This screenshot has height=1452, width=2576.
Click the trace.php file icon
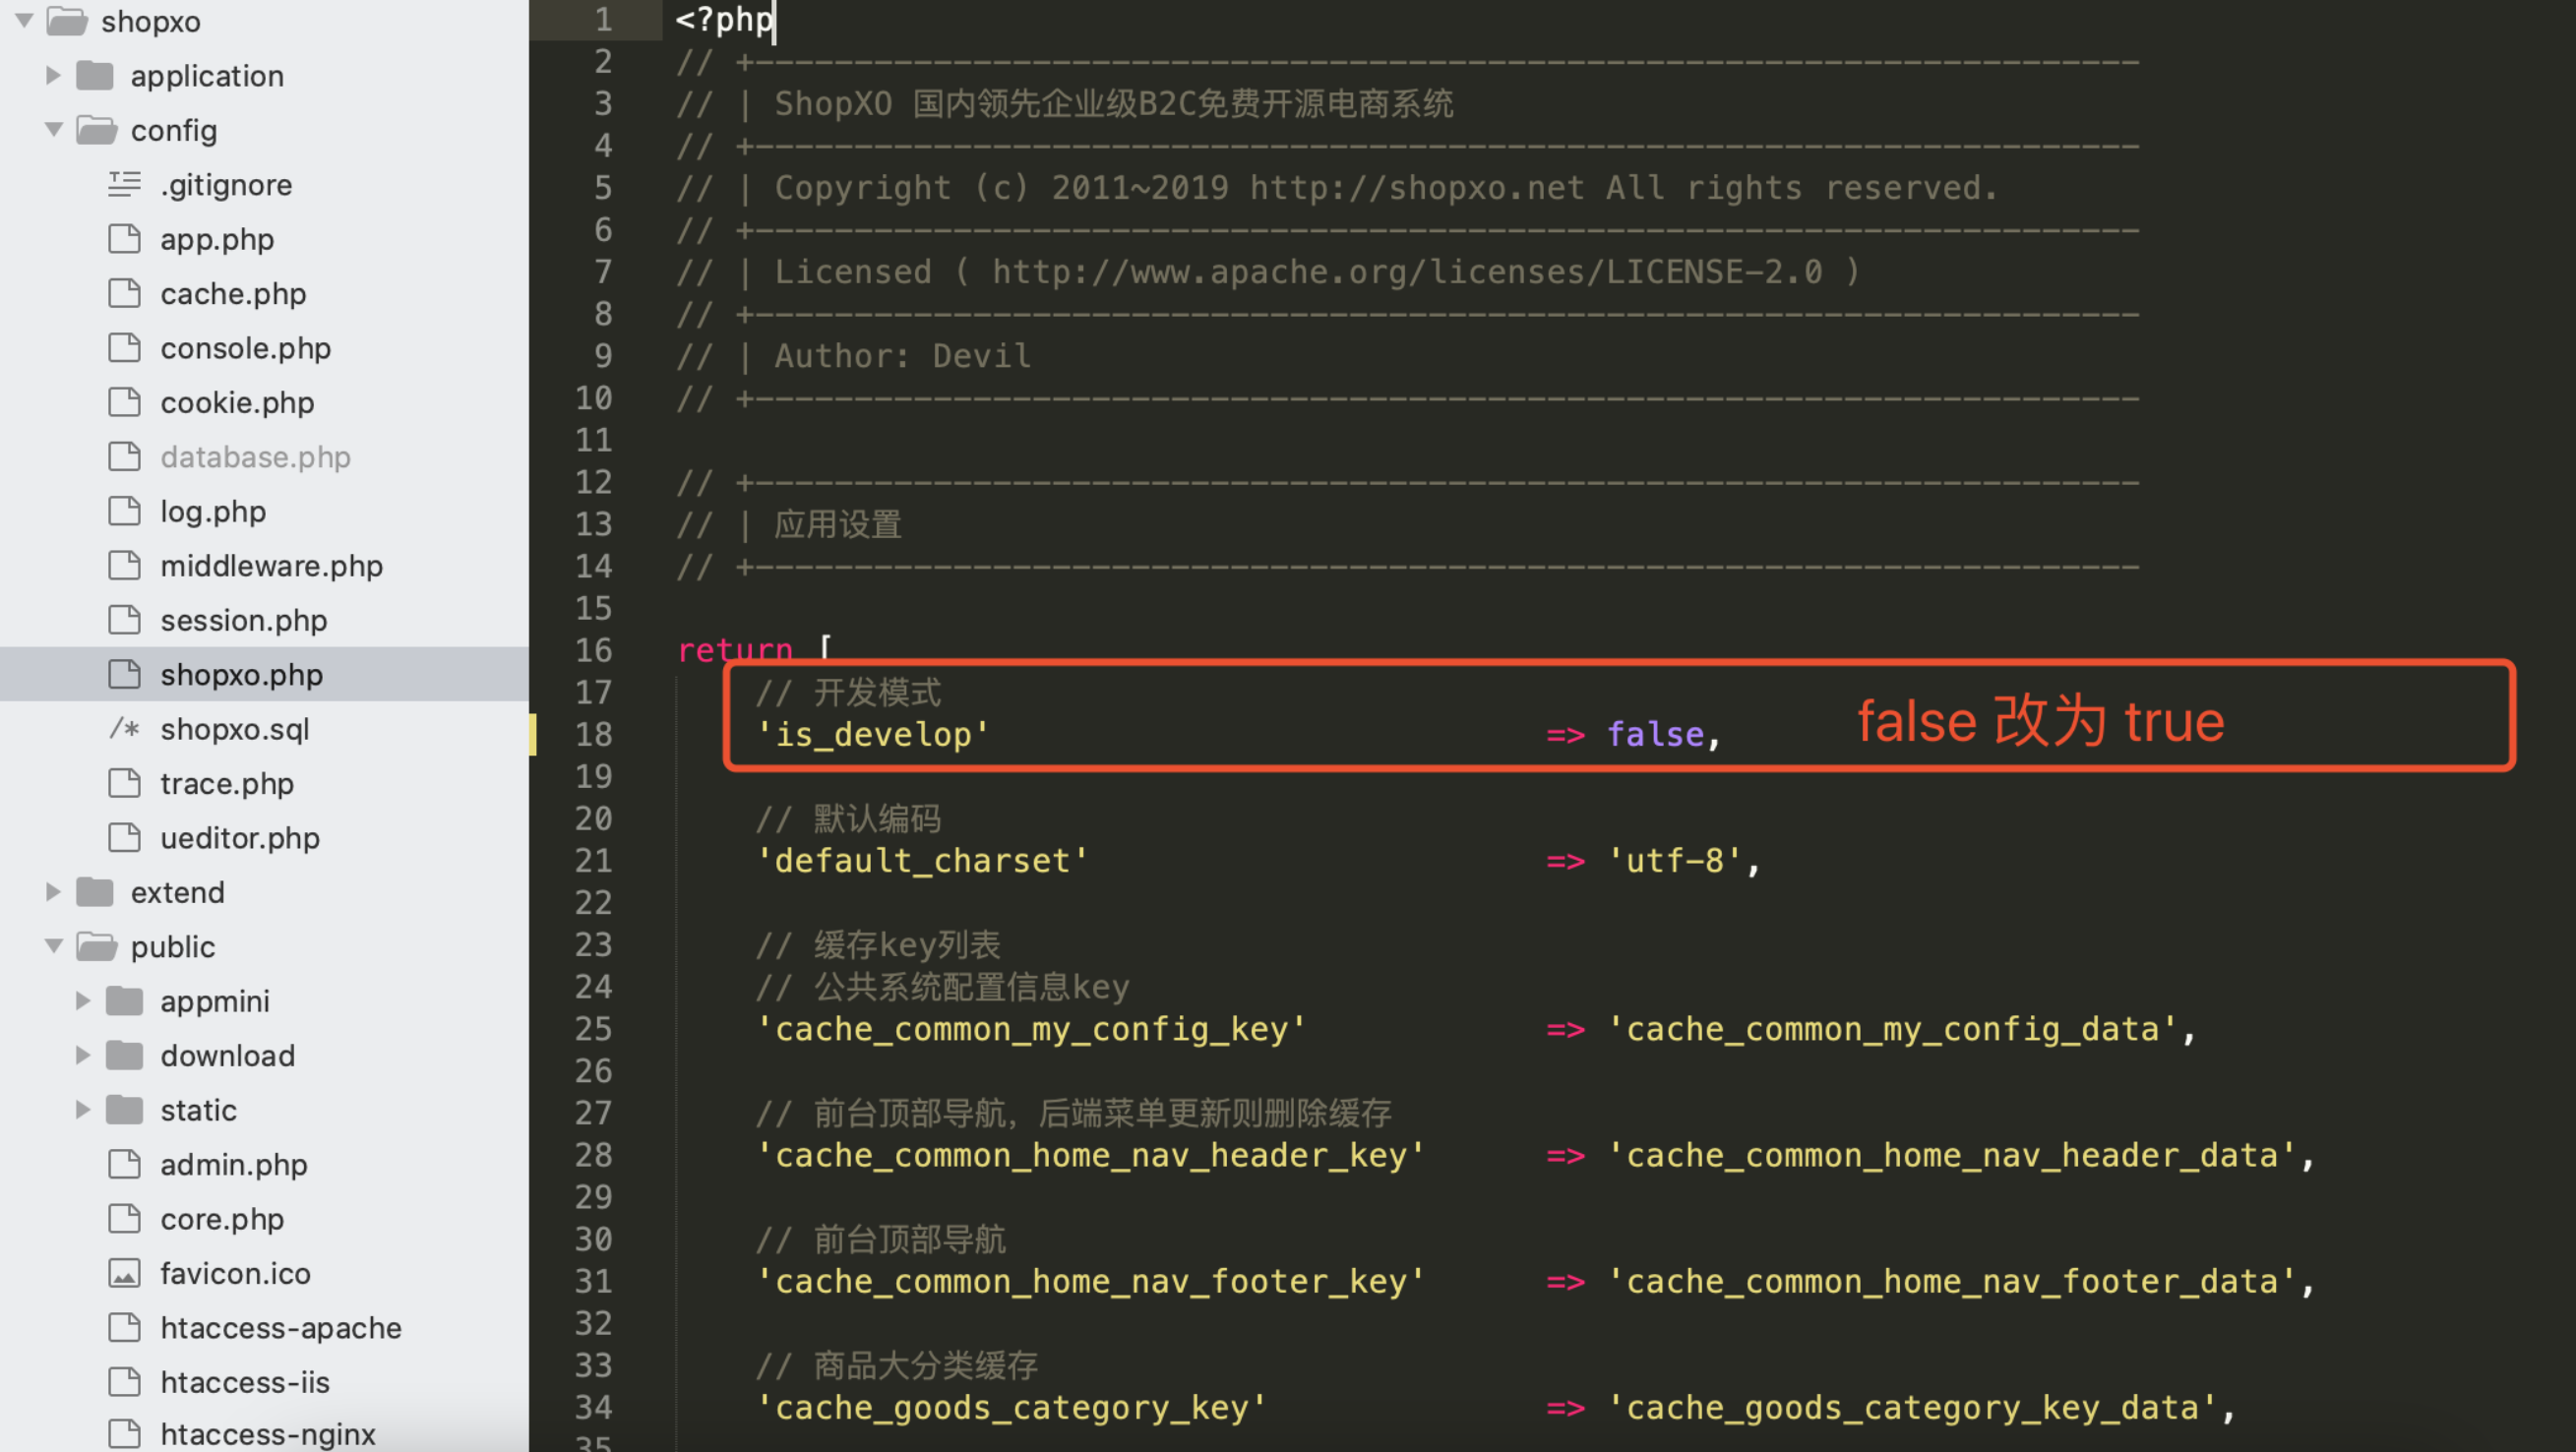[124, 783]
